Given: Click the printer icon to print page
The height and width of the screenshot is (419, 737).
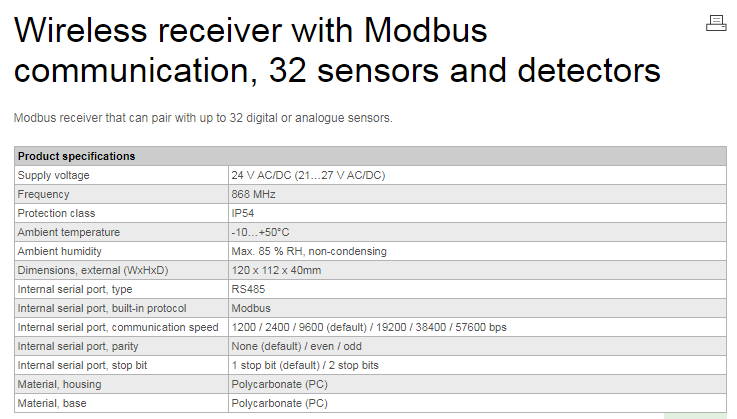Looking at the screenshot, I should [x=715, y=23].
